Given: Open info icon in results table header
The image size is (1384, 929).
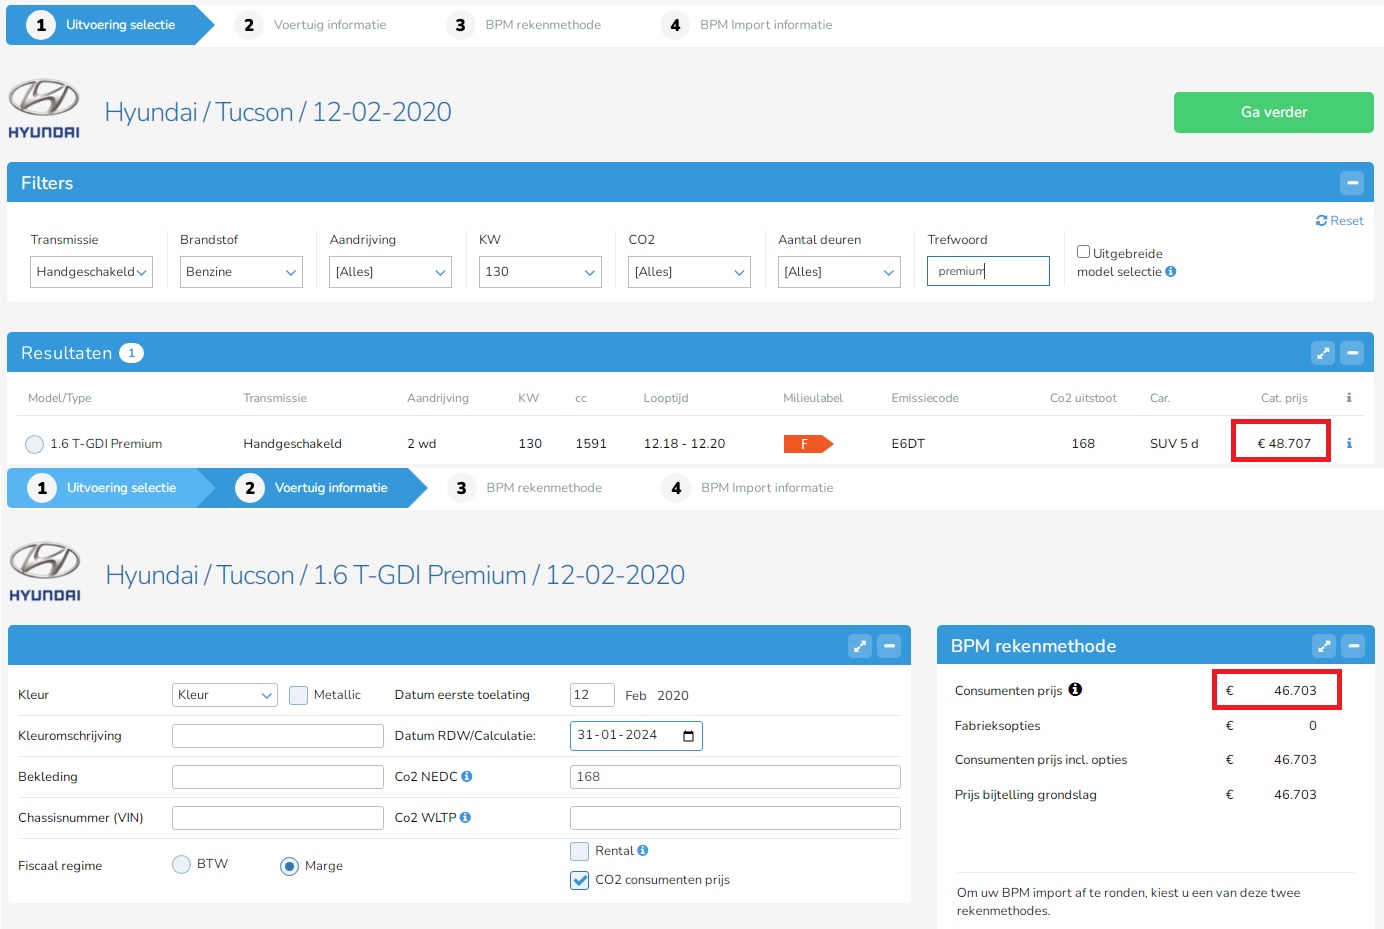Looking at the screenshot, I should click(x=1349, y=398).
